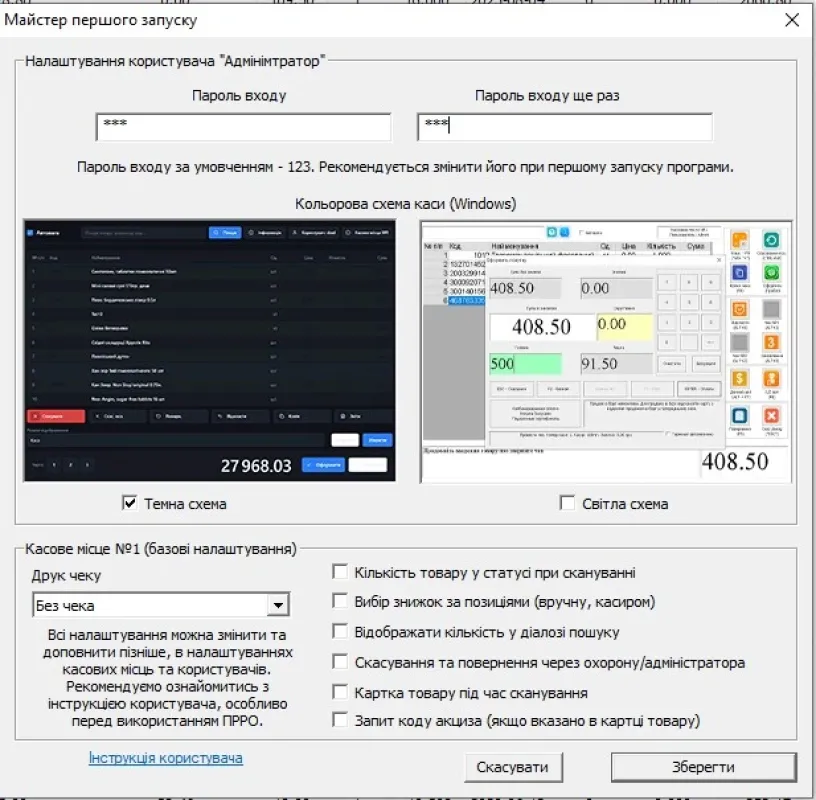Select the light color scheme preview image
This screenshot has width=816, height=800.
tap(606, 351)
